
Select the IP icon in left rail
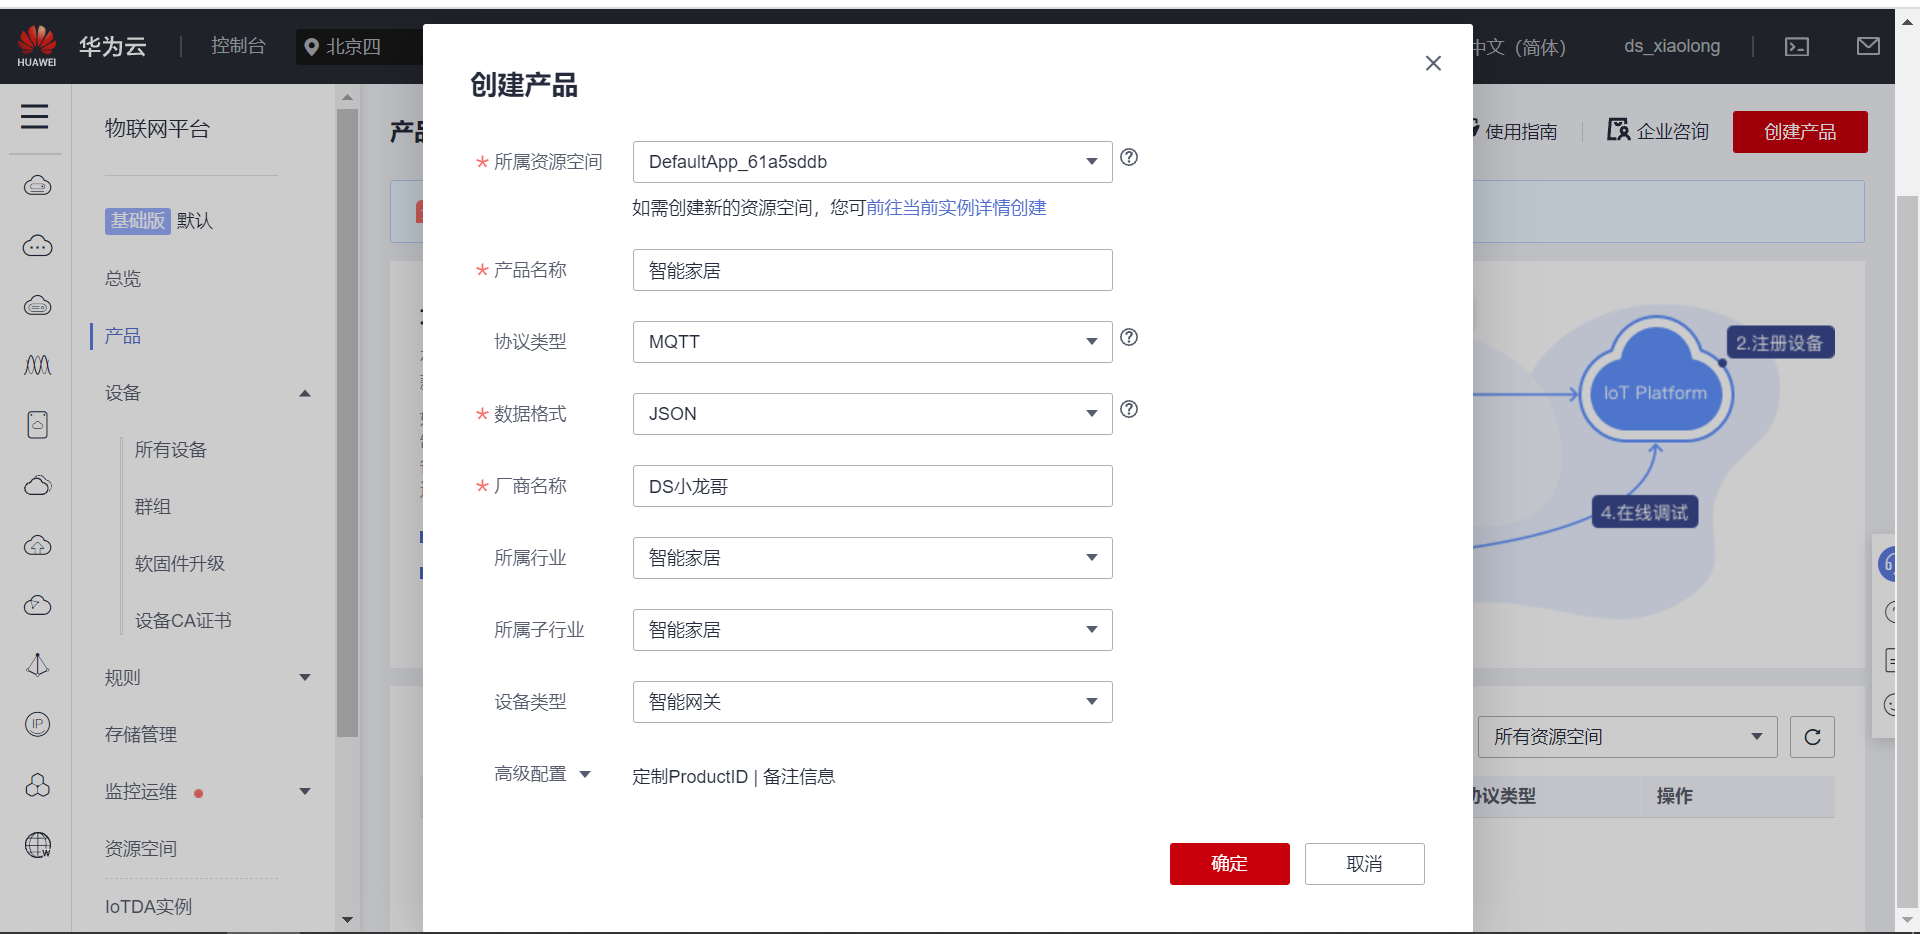[x=38, y=724]
